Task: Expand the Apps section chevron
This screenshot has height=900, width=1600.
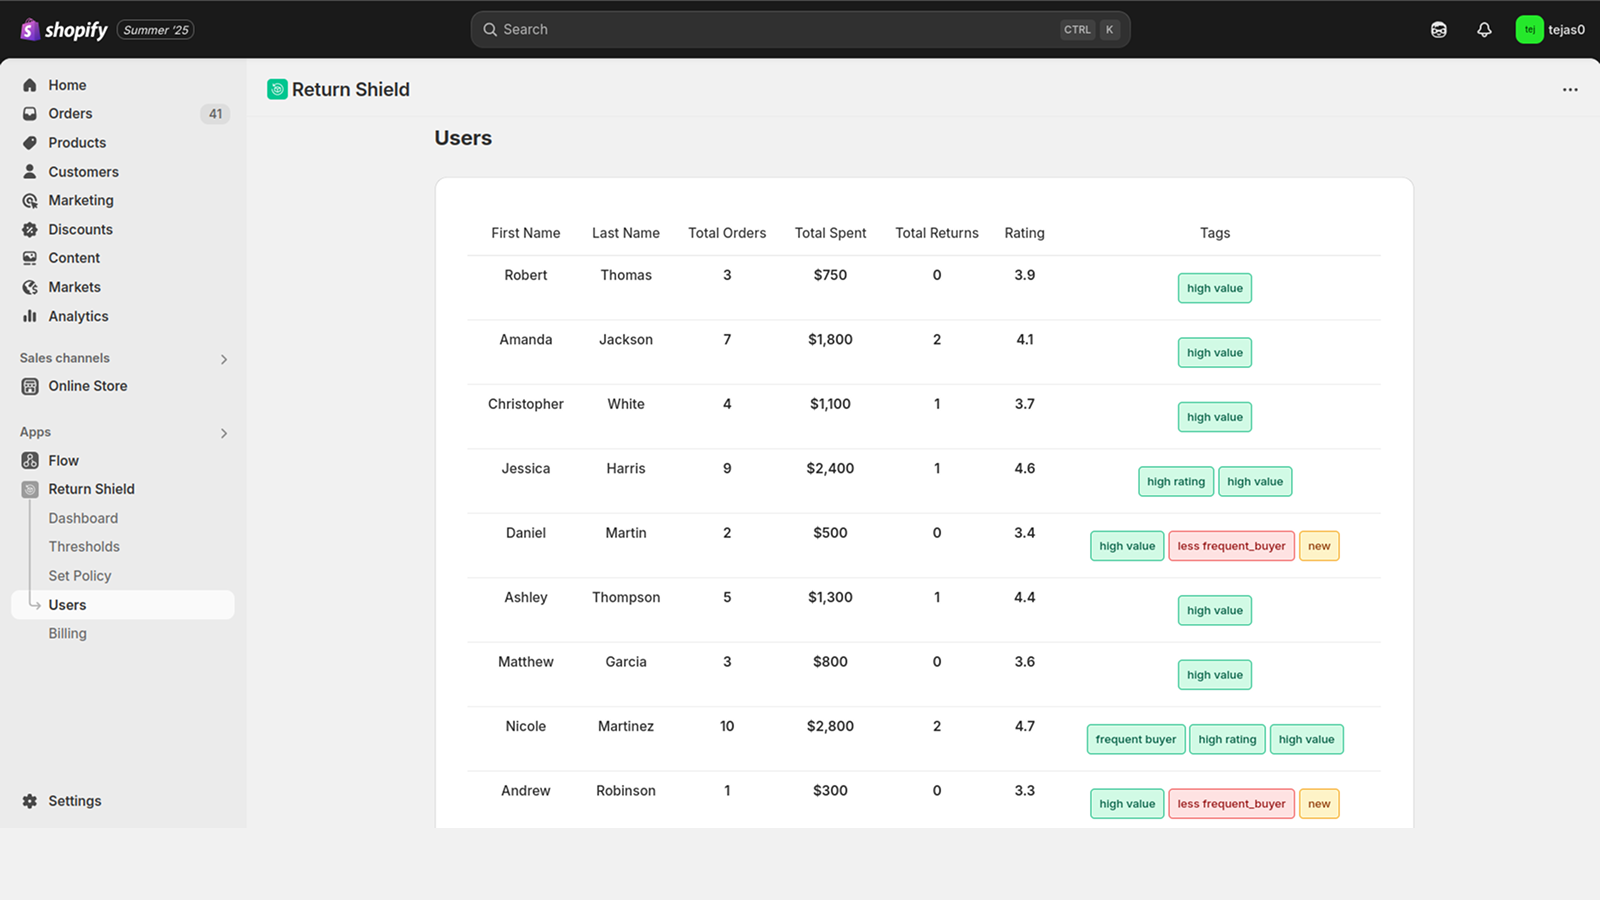Action: tap(224, 433)
